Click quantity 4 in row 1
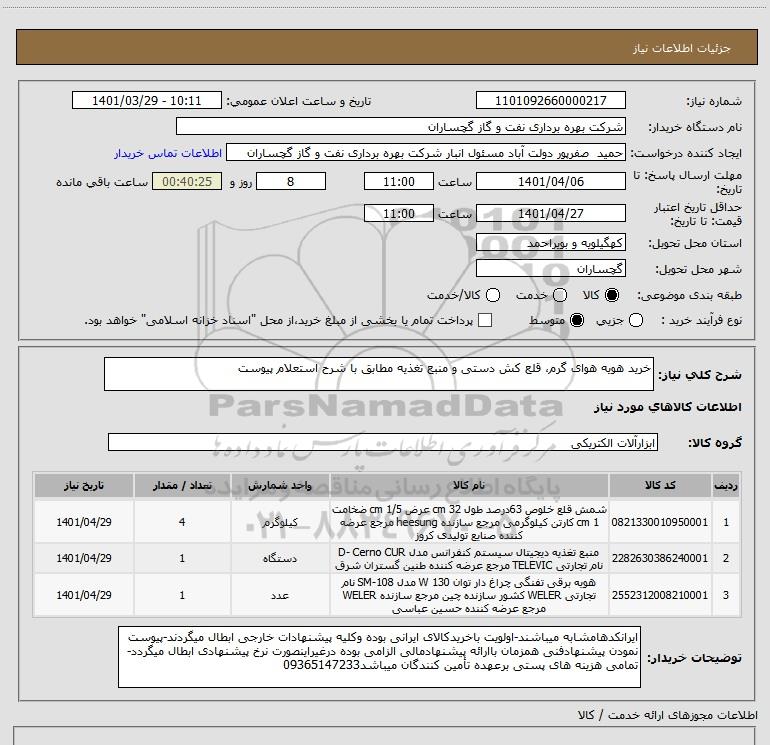Image resolution: width=770 pixels, height=745 pixels. click(x=182, y=522)
